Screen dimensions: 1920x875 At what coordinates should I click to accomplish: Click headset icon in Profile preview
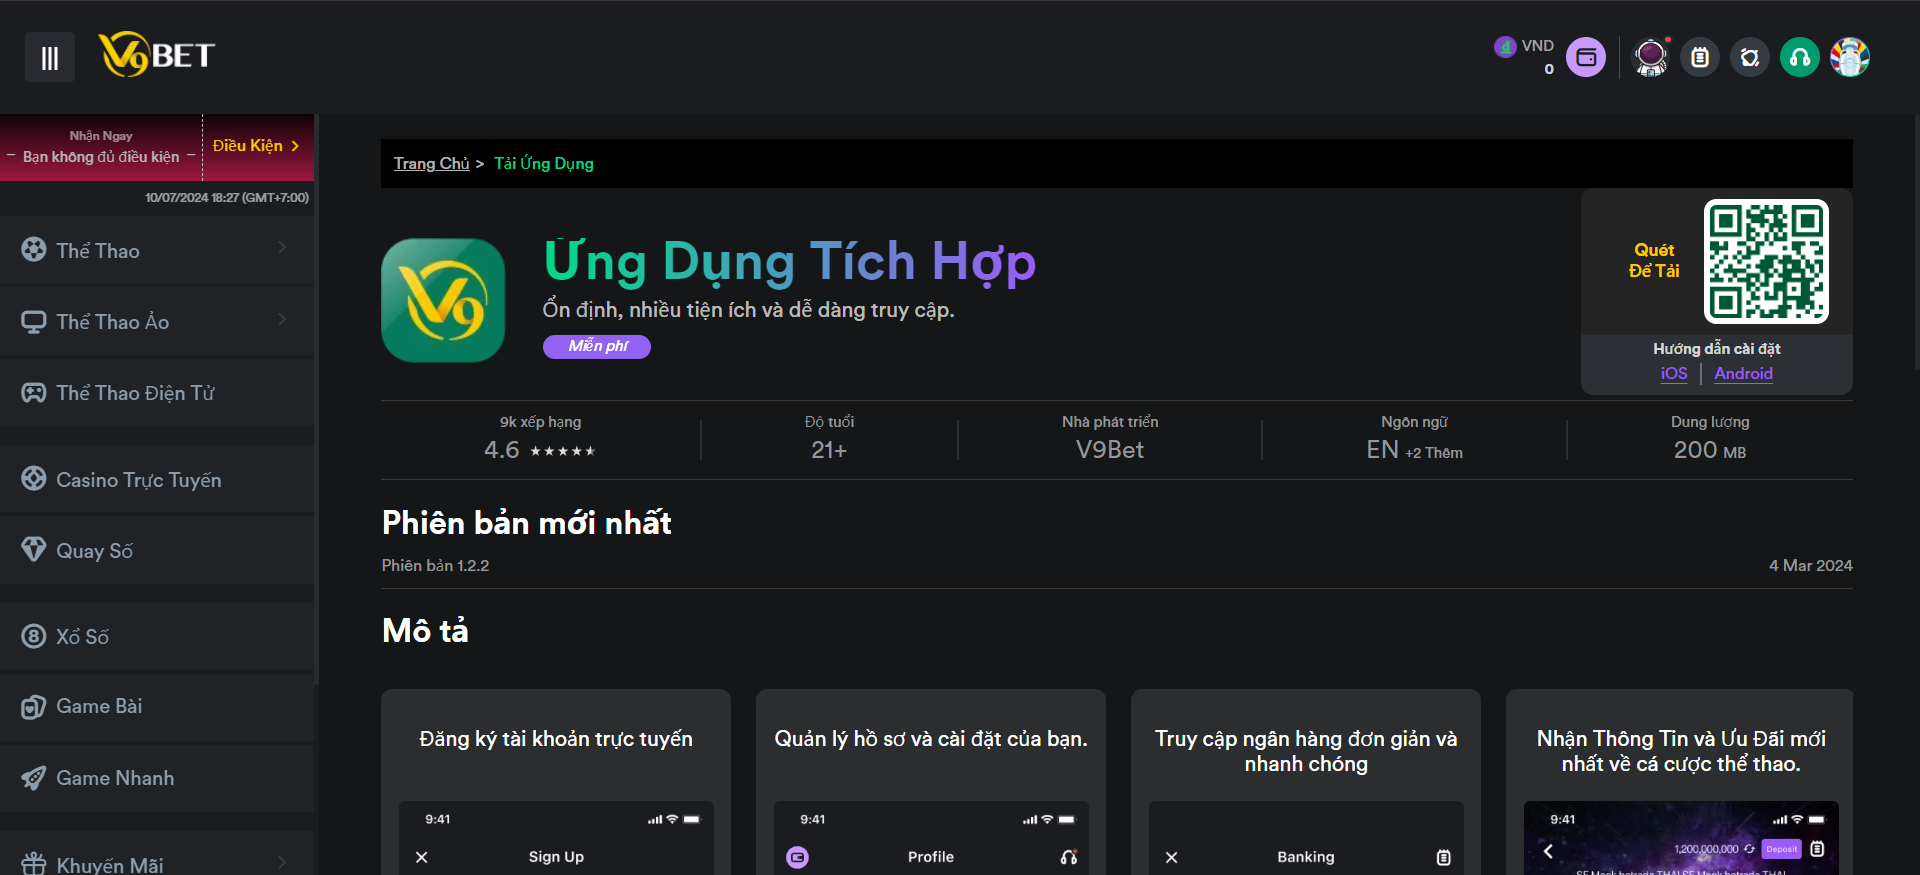[1069, 857]
